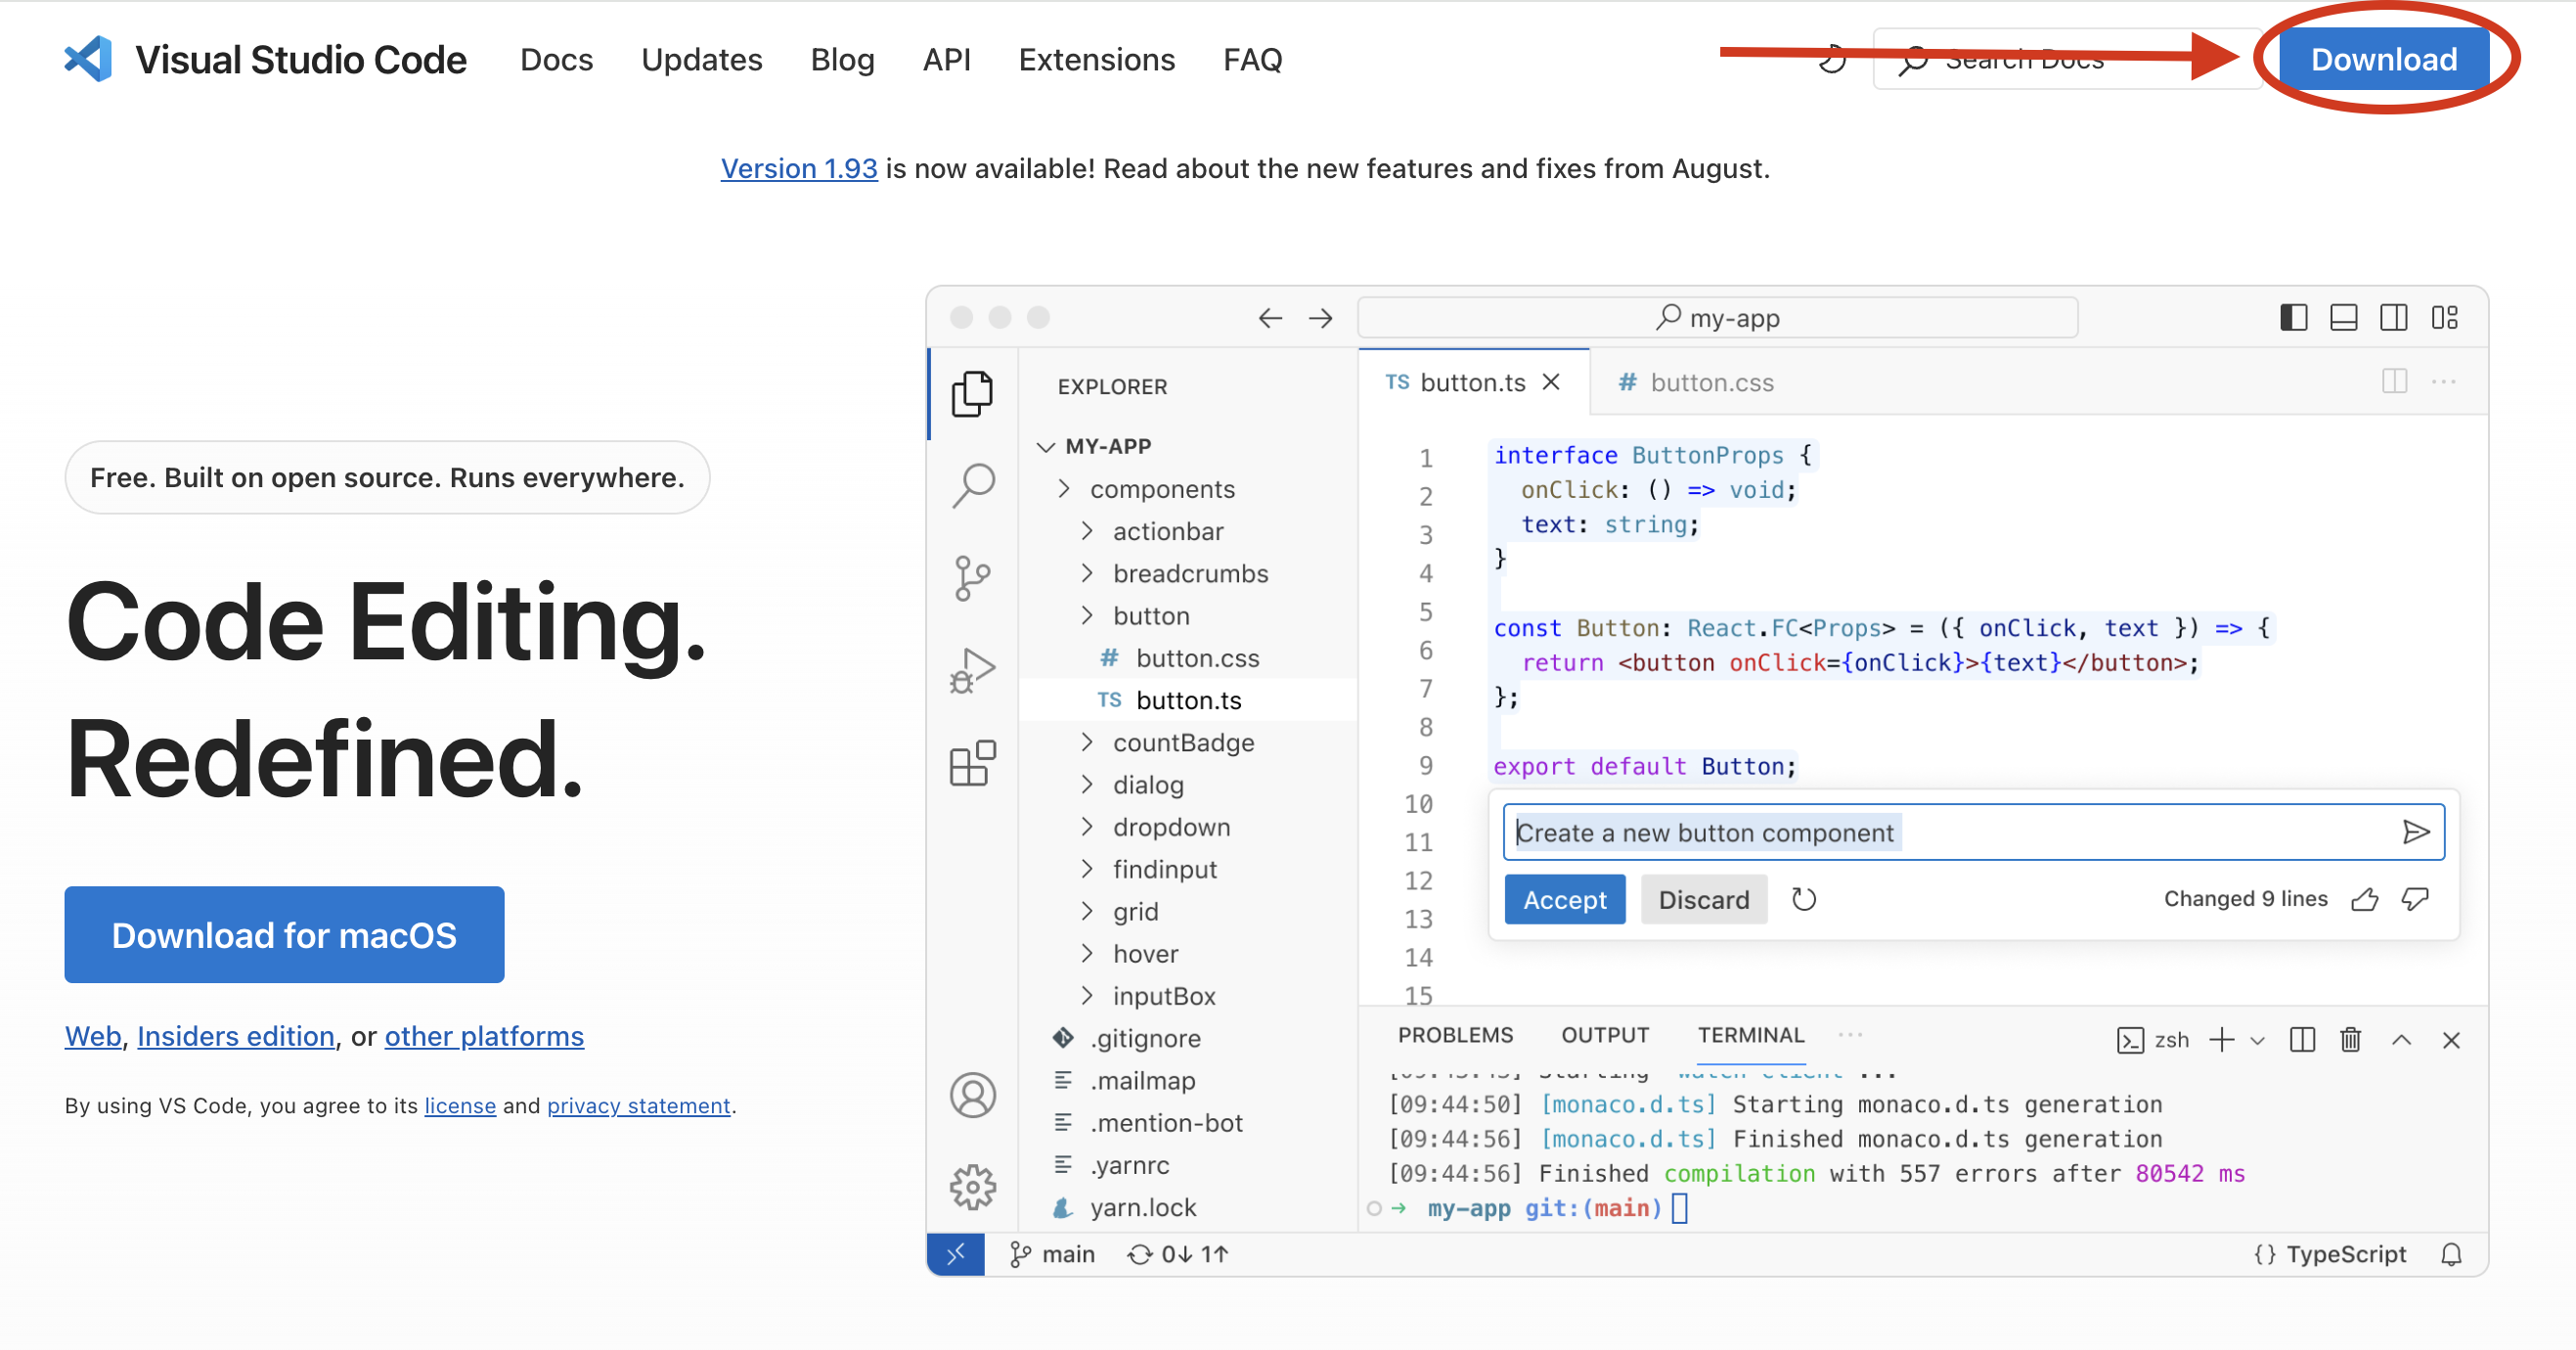Open the Search panel in the activity bar
Viewport: 2576px width, 1350px height.
(x=972, y=484)
